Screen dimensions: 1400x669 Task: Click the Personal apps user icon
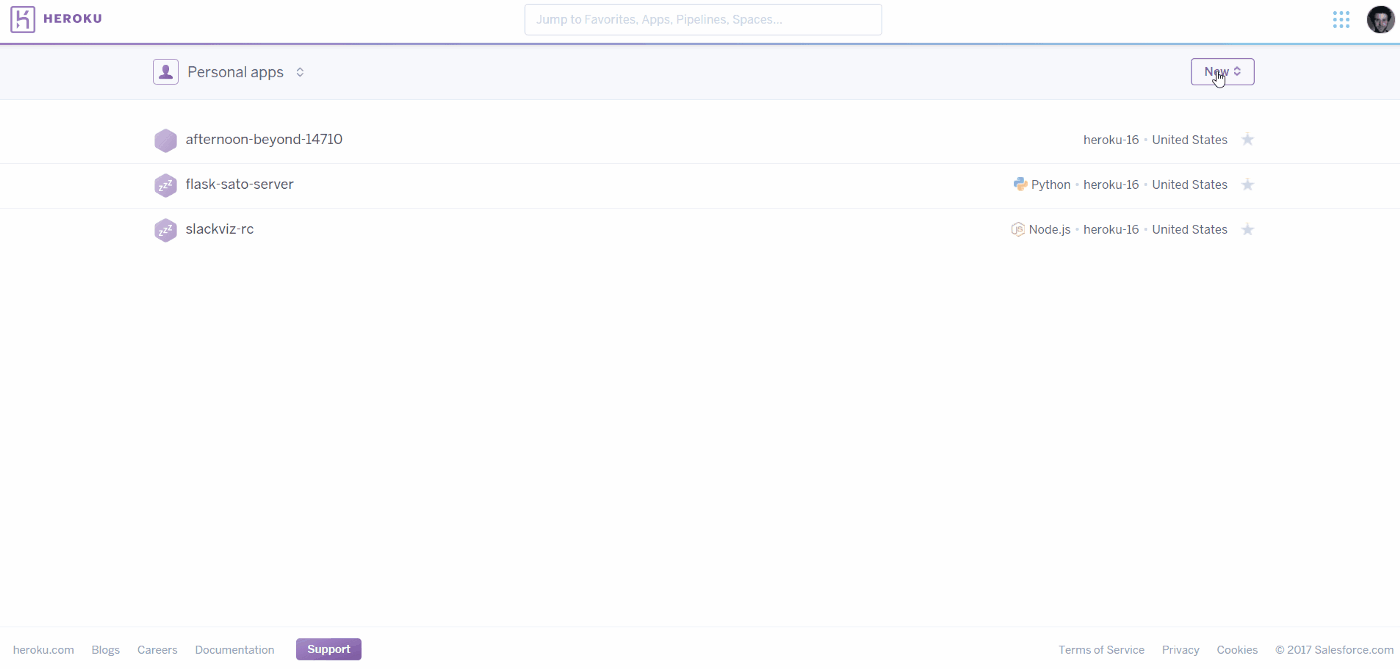[166, 72]
